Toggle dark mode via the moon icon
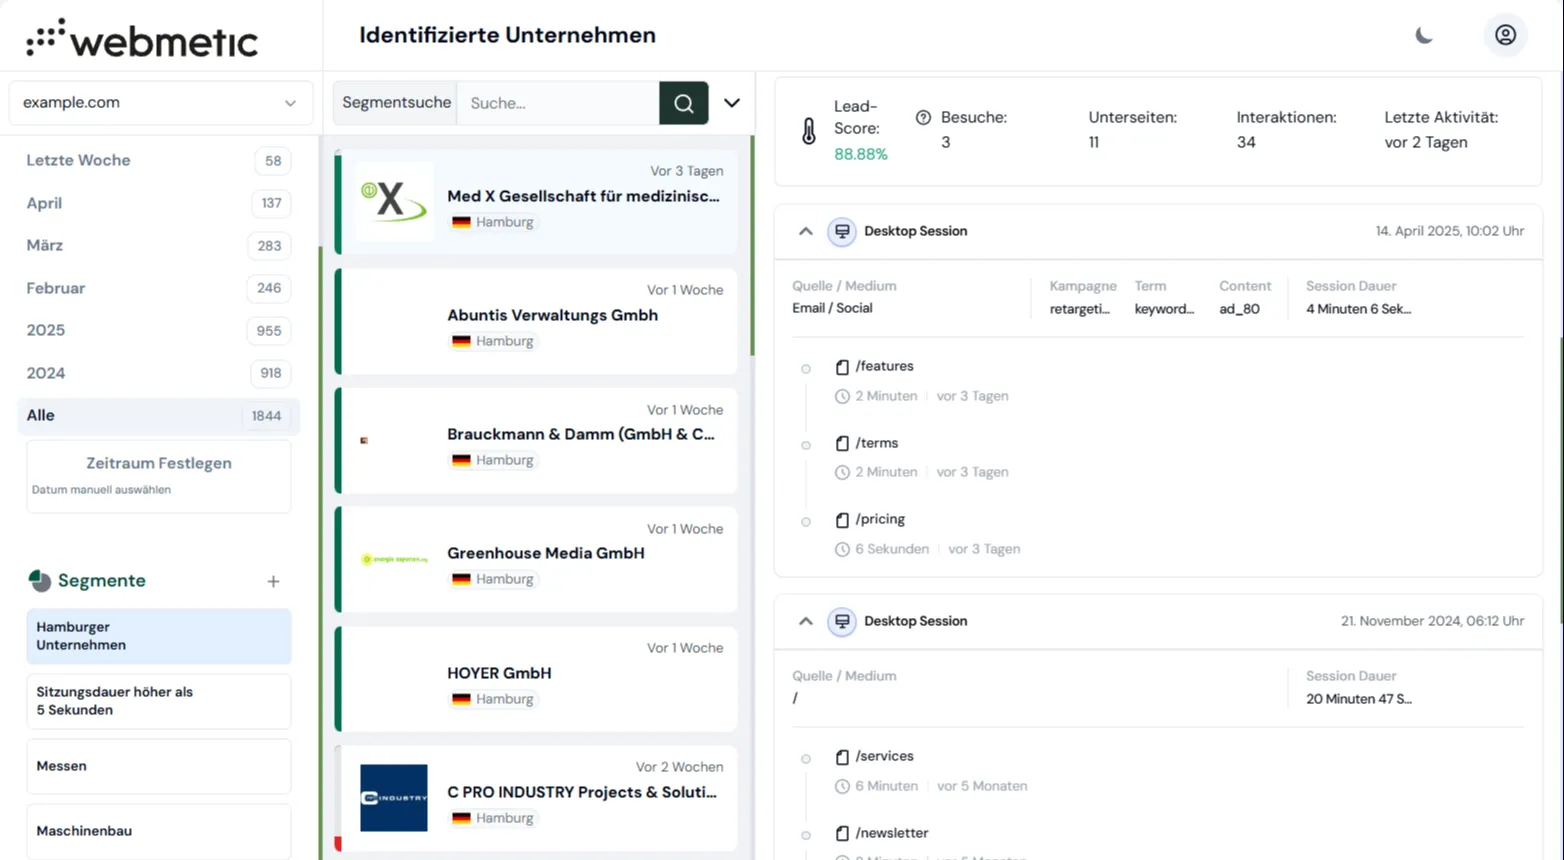Image resolution: width=1564 pixels, height=860 pixels. pos(1423,35)
